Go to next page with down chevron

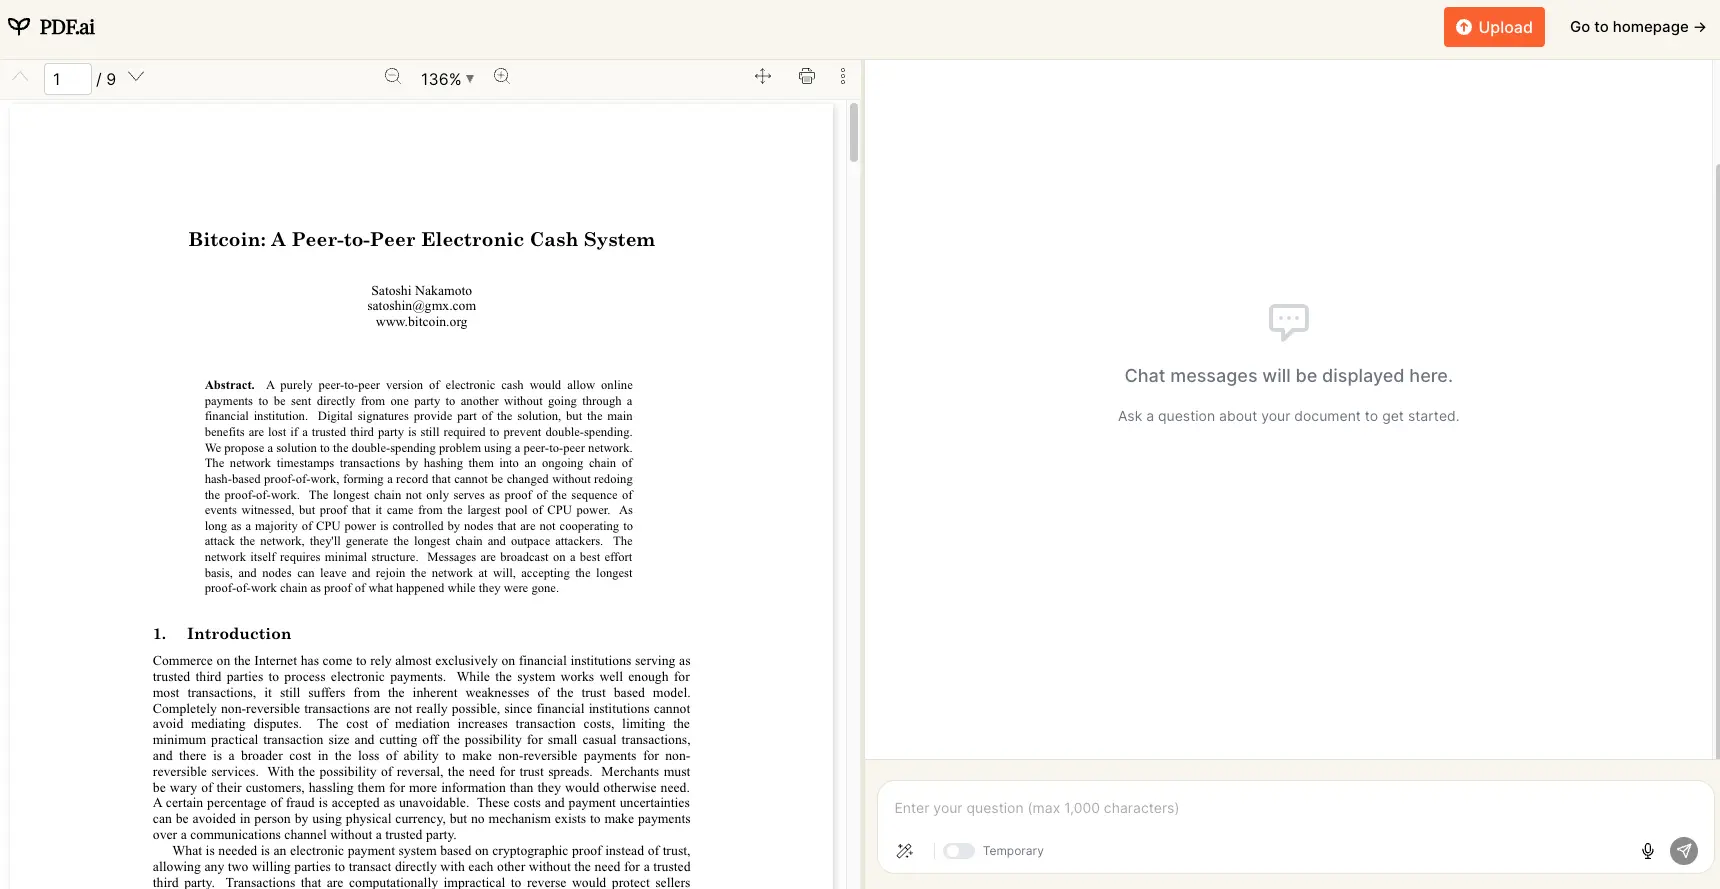pos(137,77)
